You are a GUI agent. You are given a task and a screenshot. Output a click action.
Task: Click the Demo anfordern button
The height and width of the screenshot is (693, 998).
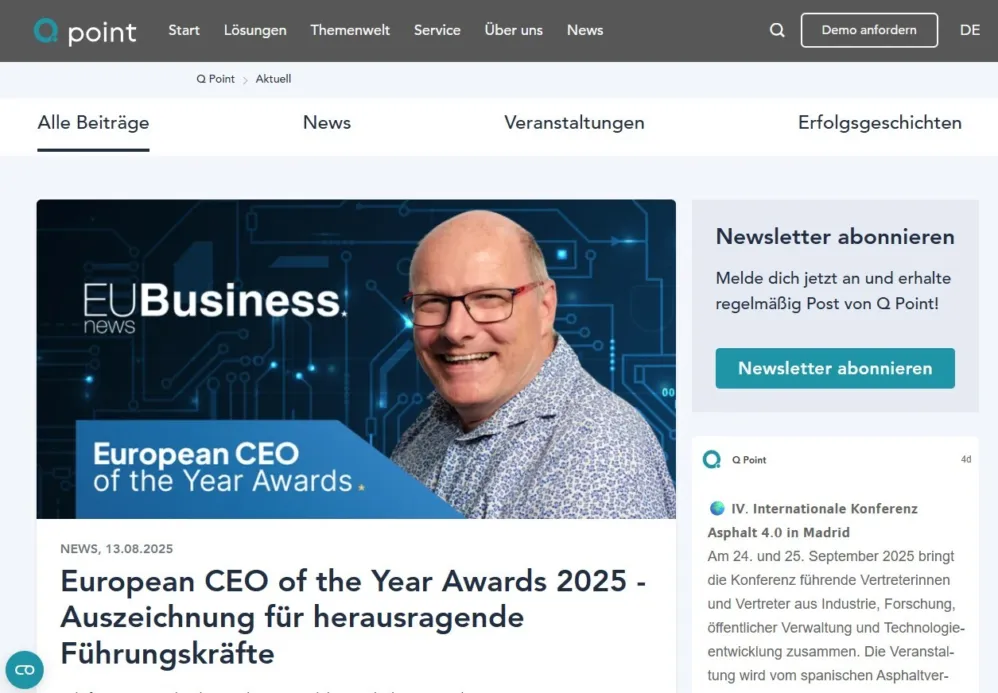pyautogui.click(x=869, y=30)
